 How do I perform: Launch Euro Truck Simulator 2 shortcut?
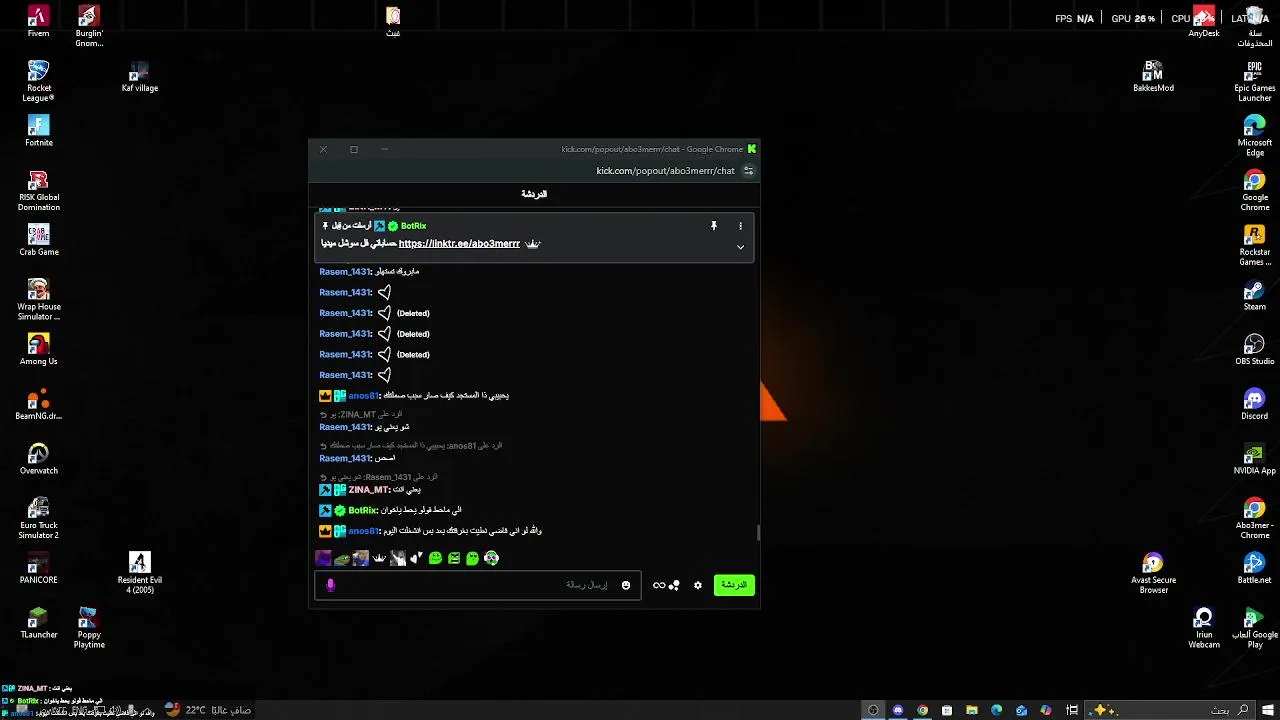coord(38,519)
